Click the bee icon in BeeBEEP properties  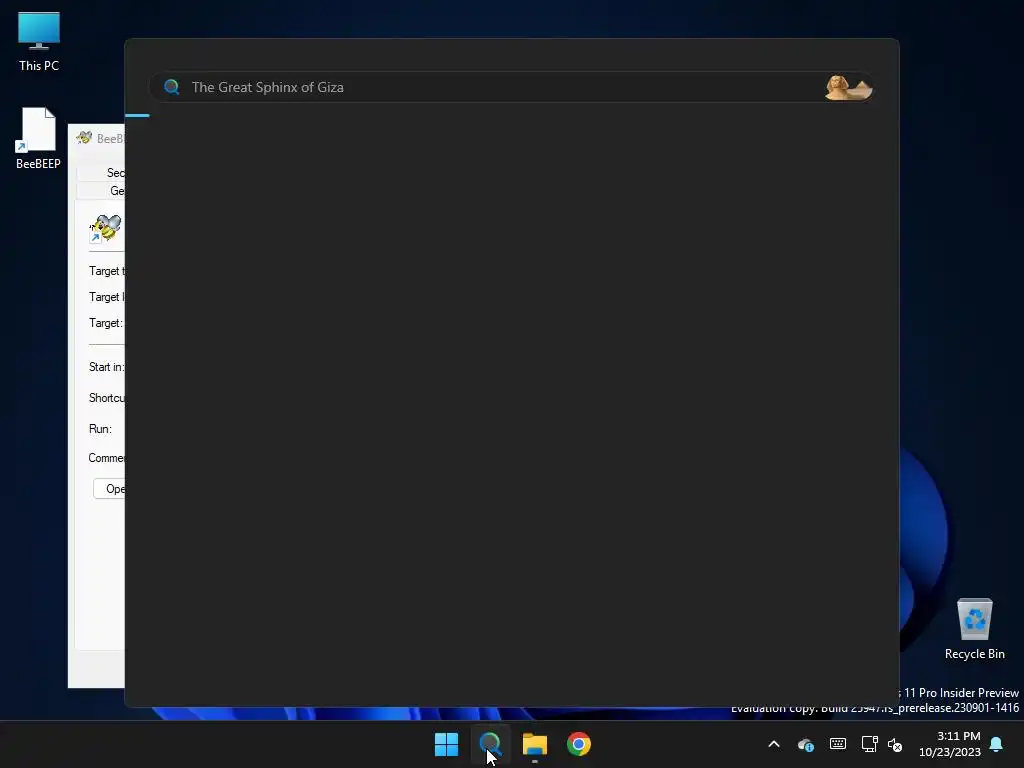[106, 229]
